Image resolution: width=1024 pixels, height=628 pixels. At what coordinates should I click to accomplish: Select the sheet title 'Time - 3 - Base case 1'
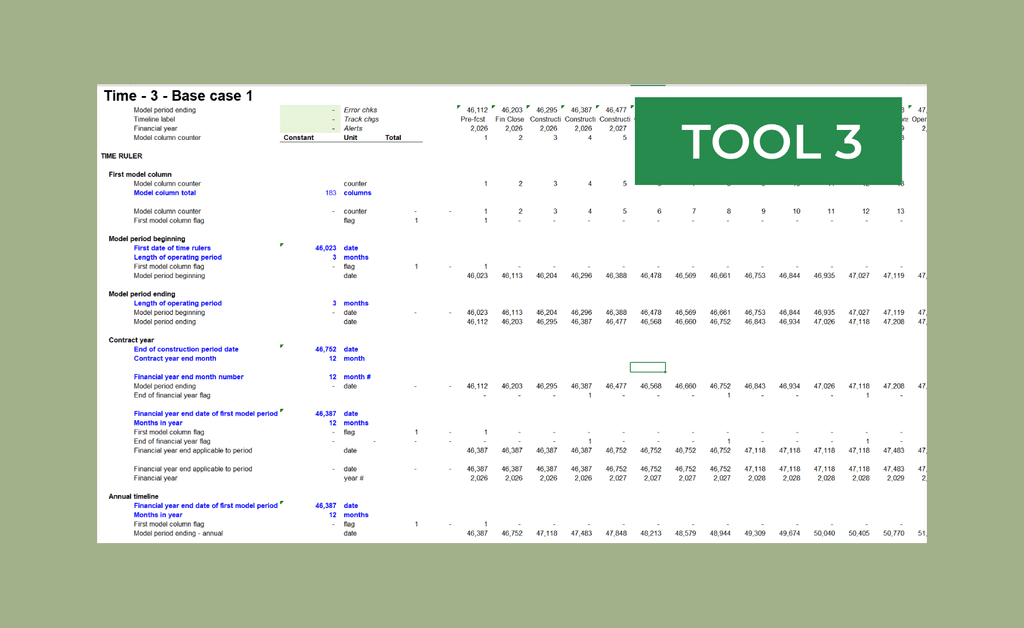[178, 96]
